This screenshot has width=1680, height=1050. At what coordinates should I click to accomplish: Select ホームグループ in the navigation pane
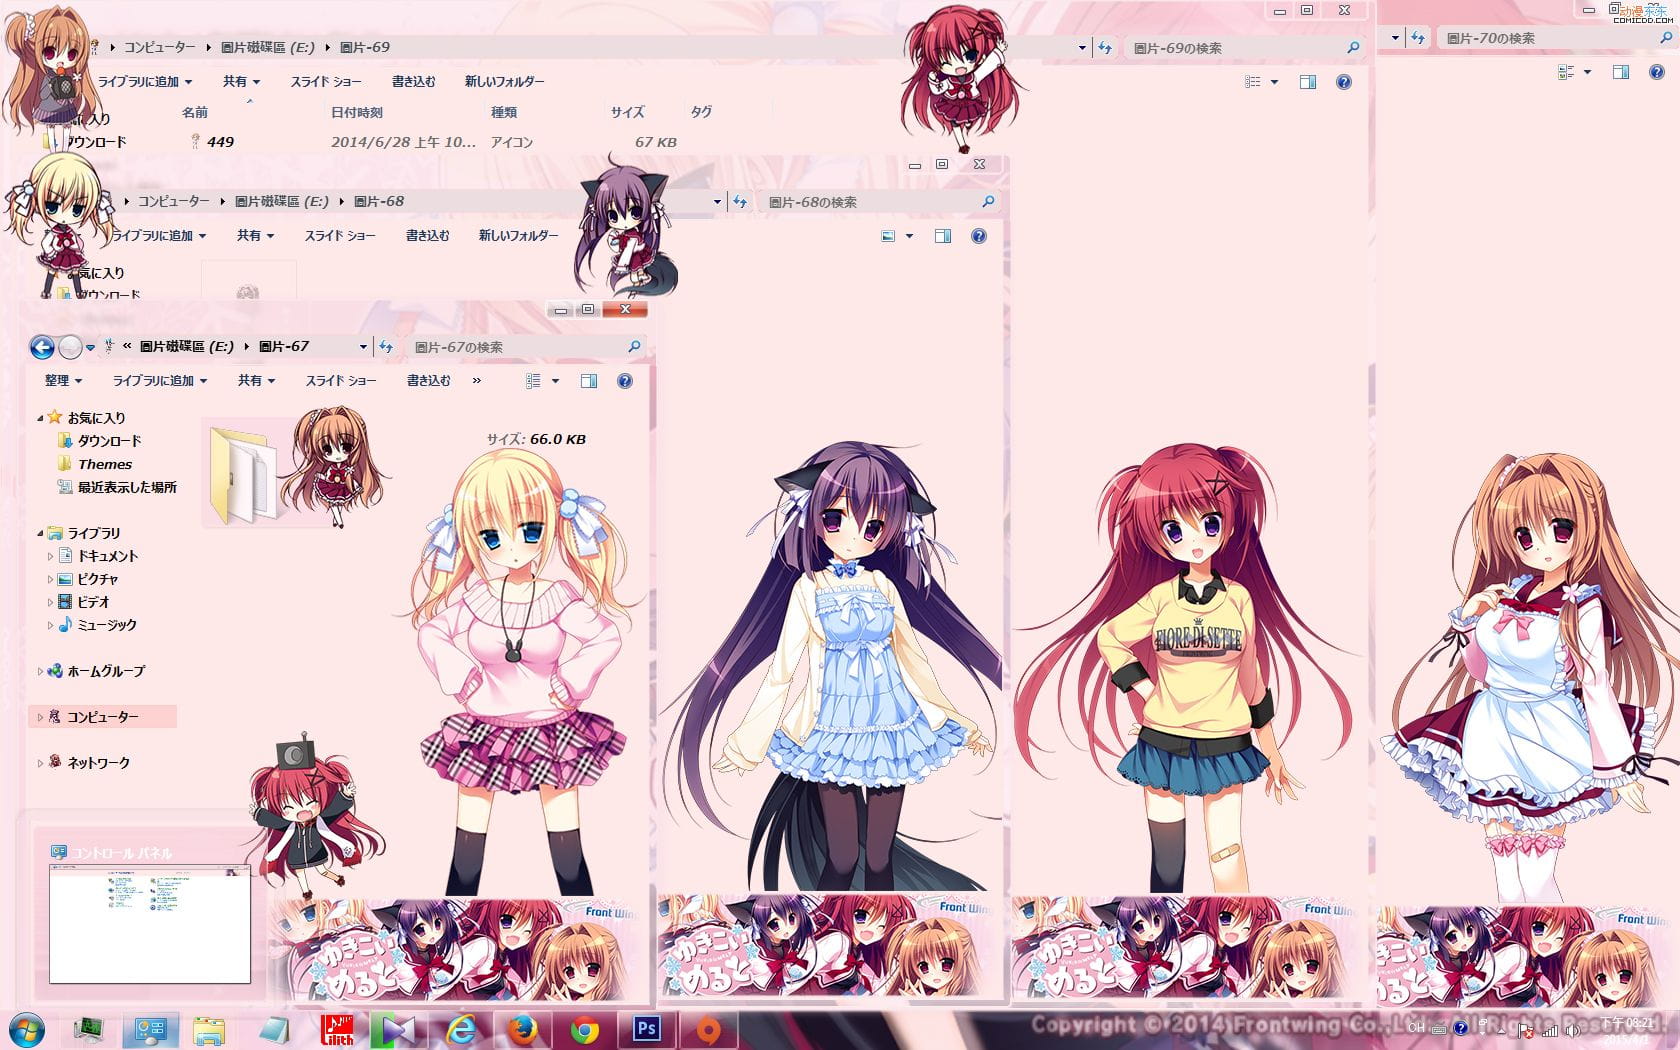coord(96,671)
